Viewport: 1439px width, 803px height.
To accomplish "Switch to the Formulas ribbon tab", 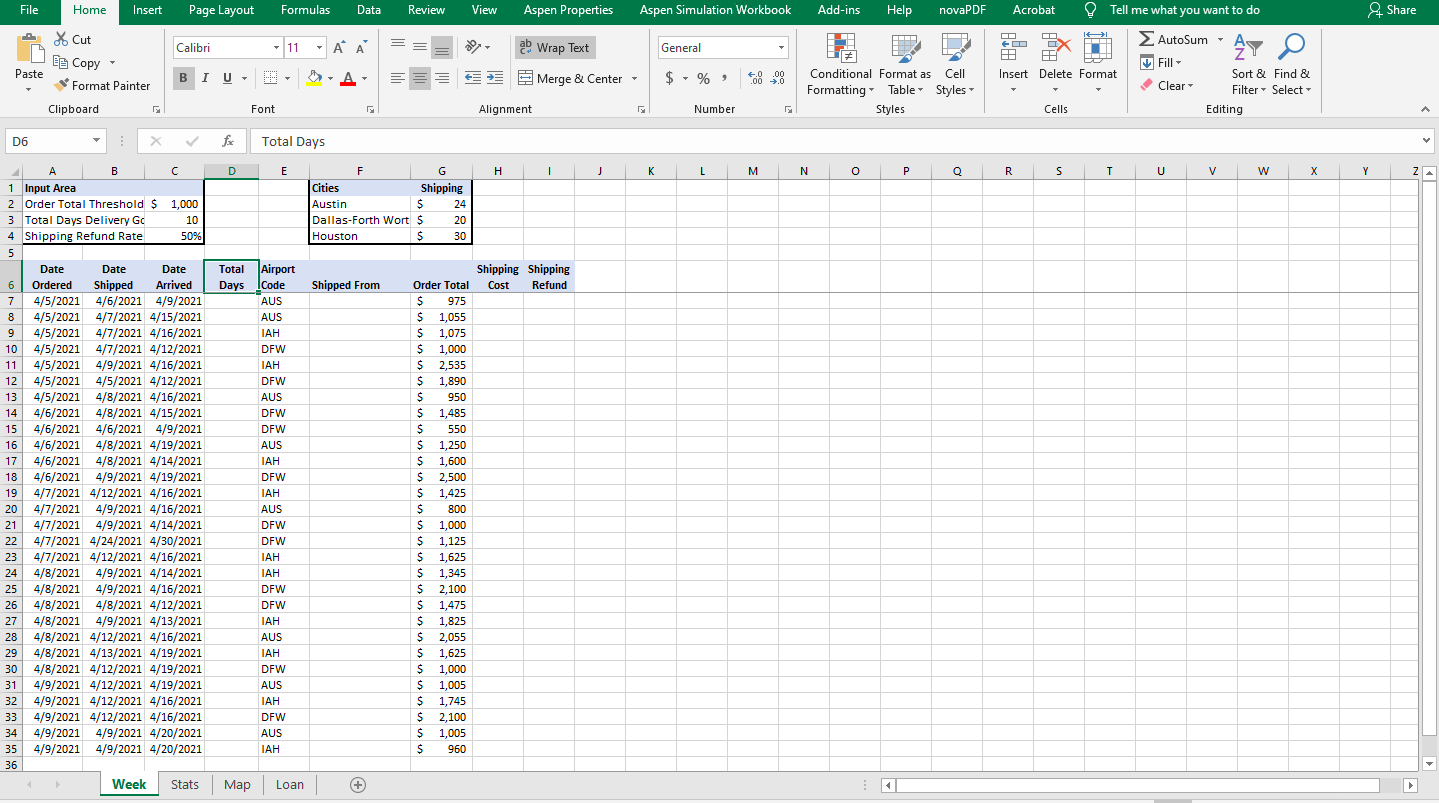I will pos(305,11).
